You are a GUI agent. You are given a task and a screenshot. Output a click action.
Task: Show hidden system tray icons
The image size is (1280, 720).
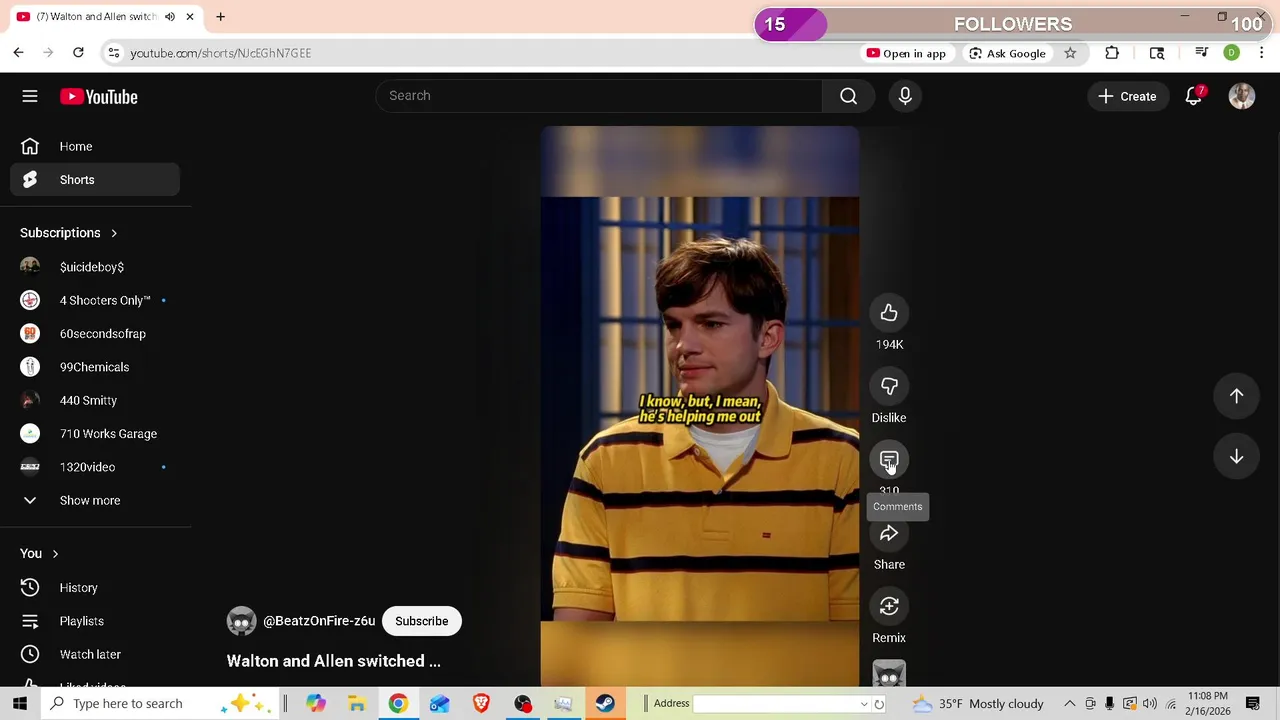pyautogui.click(x=1069, y=704)
